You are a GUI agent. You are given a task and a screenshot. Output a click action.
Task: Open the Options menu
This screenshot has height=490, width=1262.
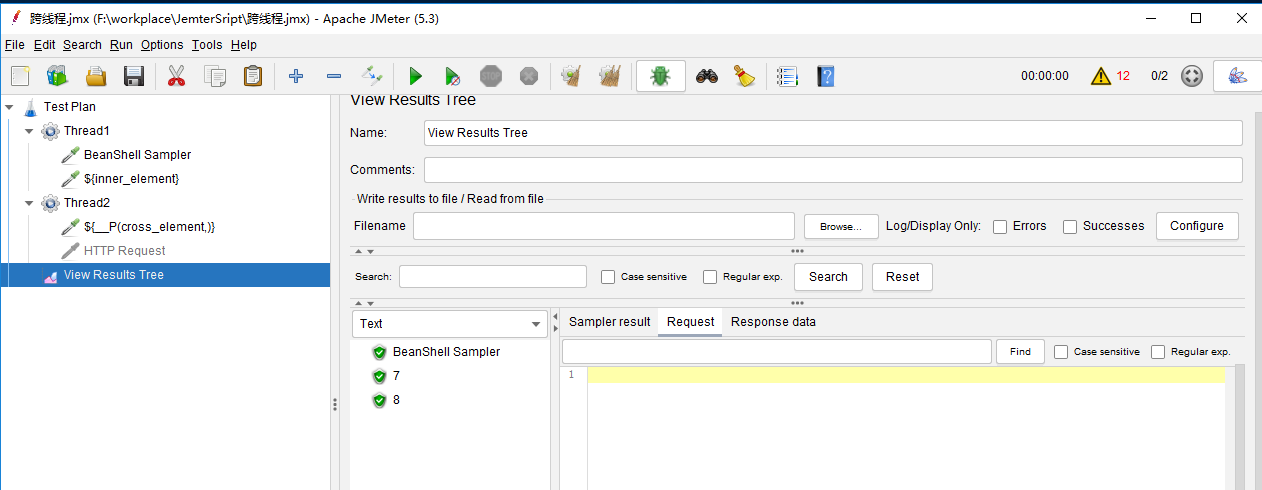(x=162, y=45)
